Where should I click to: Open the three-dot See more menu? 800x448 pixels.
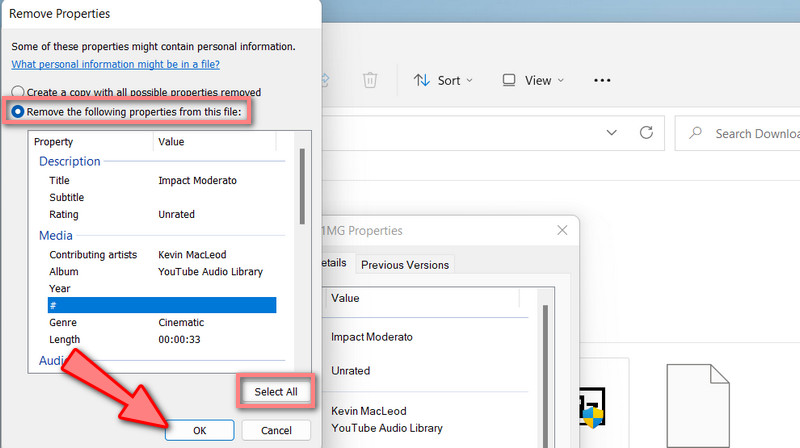(x=602, y=80)
